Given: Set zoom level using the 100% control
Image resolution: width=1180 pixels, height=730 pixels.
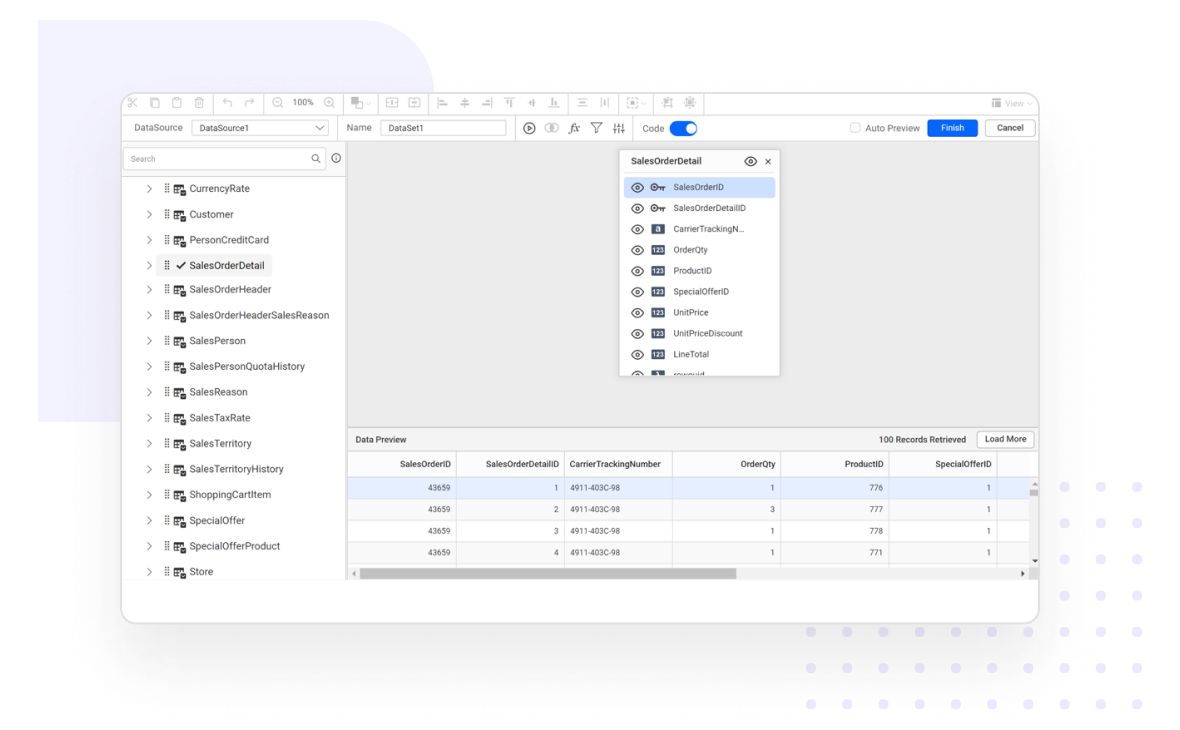Looking at the screenshot, I should click(302, 102).
